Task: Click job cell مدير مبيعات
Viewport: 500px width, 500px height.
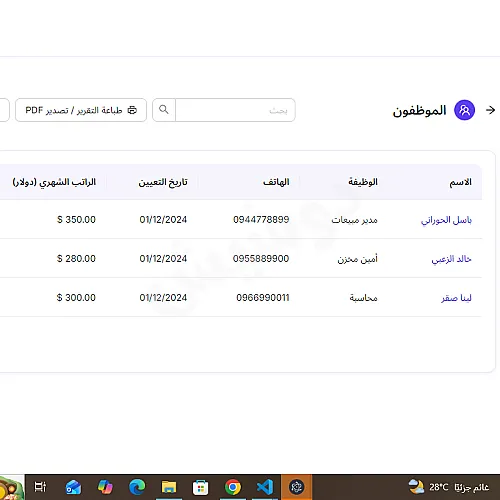Action: point(354,220)
